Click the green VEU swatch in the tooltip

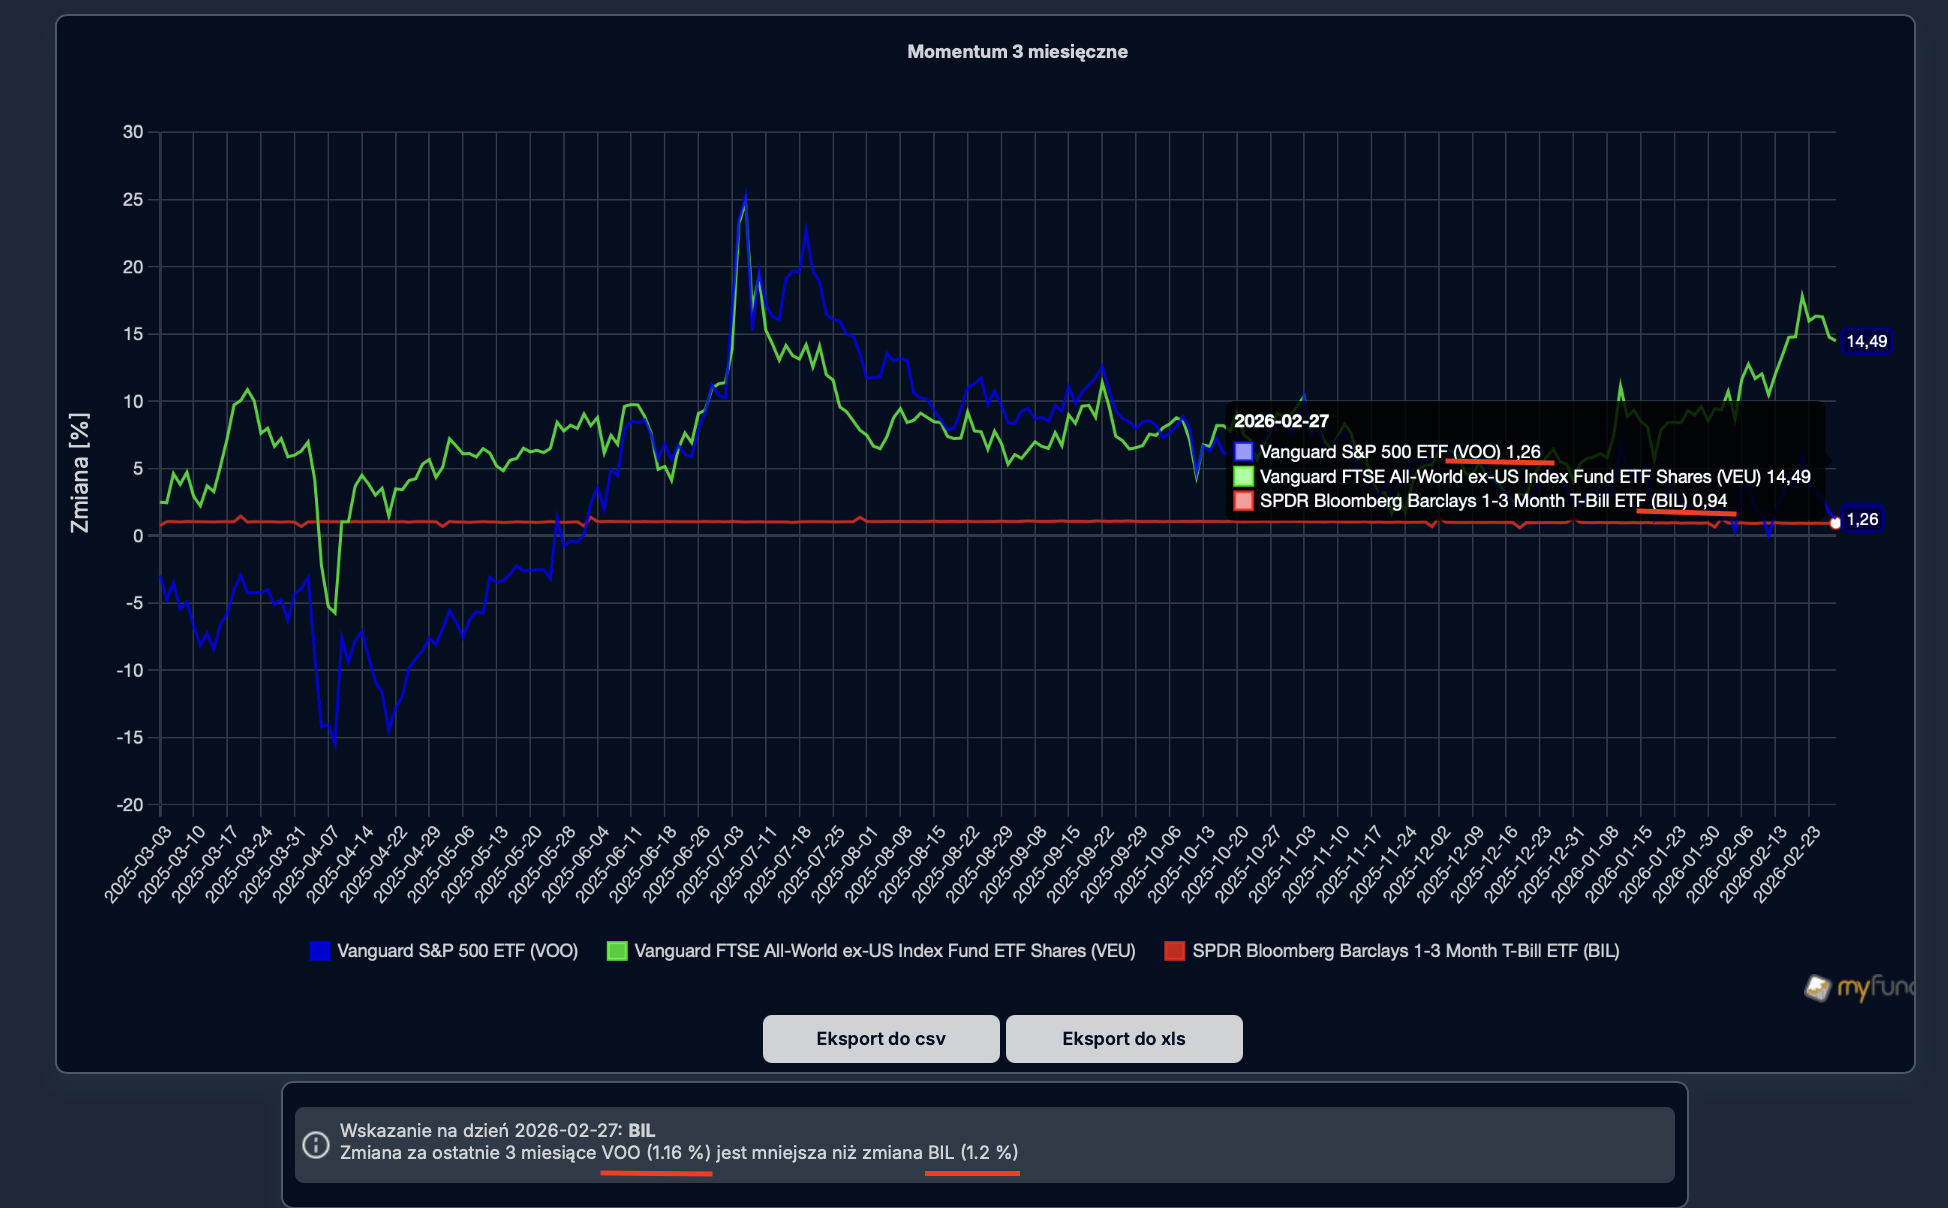coord(1243,476)
